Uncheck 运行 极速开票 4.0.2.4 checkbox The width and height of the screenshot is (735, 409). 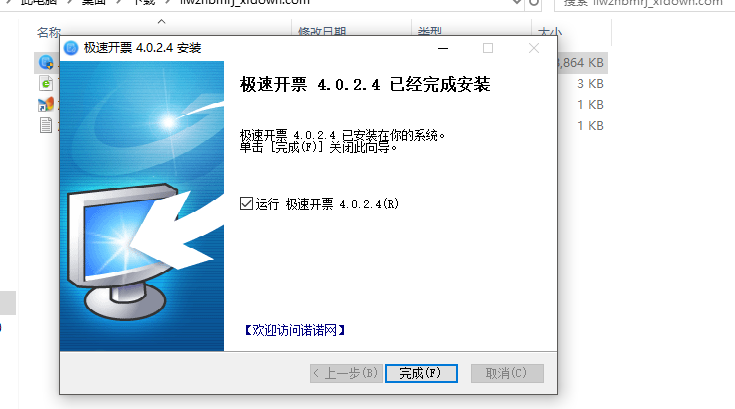(x=246, y=204)
